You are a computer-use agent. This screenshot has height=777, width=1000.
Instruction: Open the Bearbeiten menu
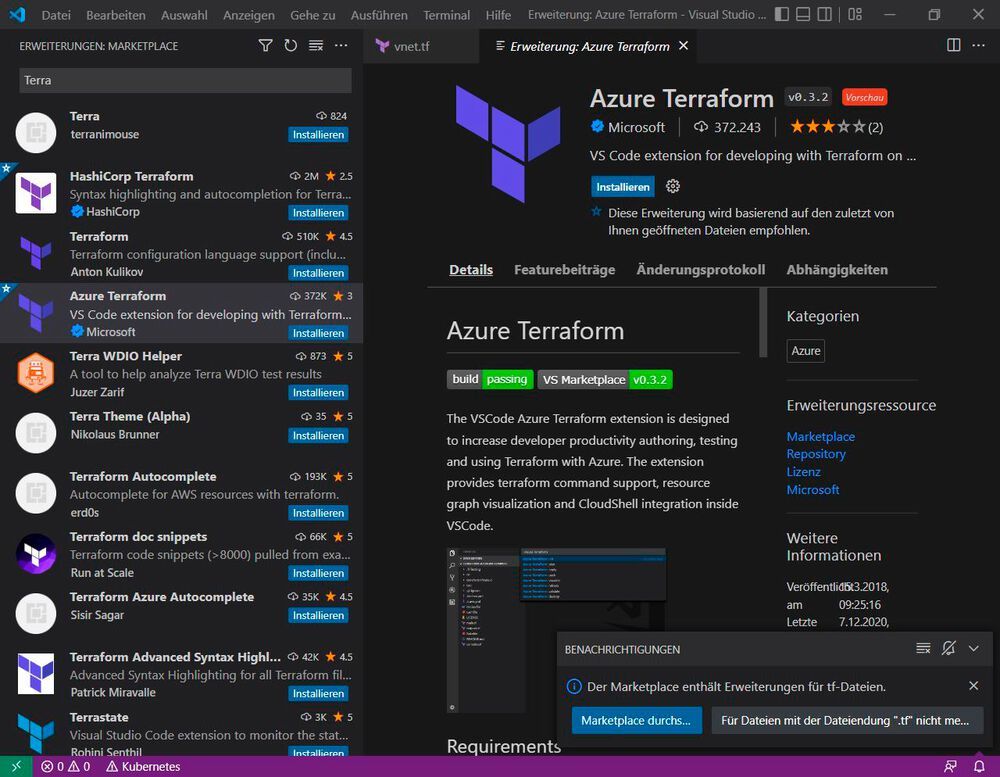tap(116, 15)
